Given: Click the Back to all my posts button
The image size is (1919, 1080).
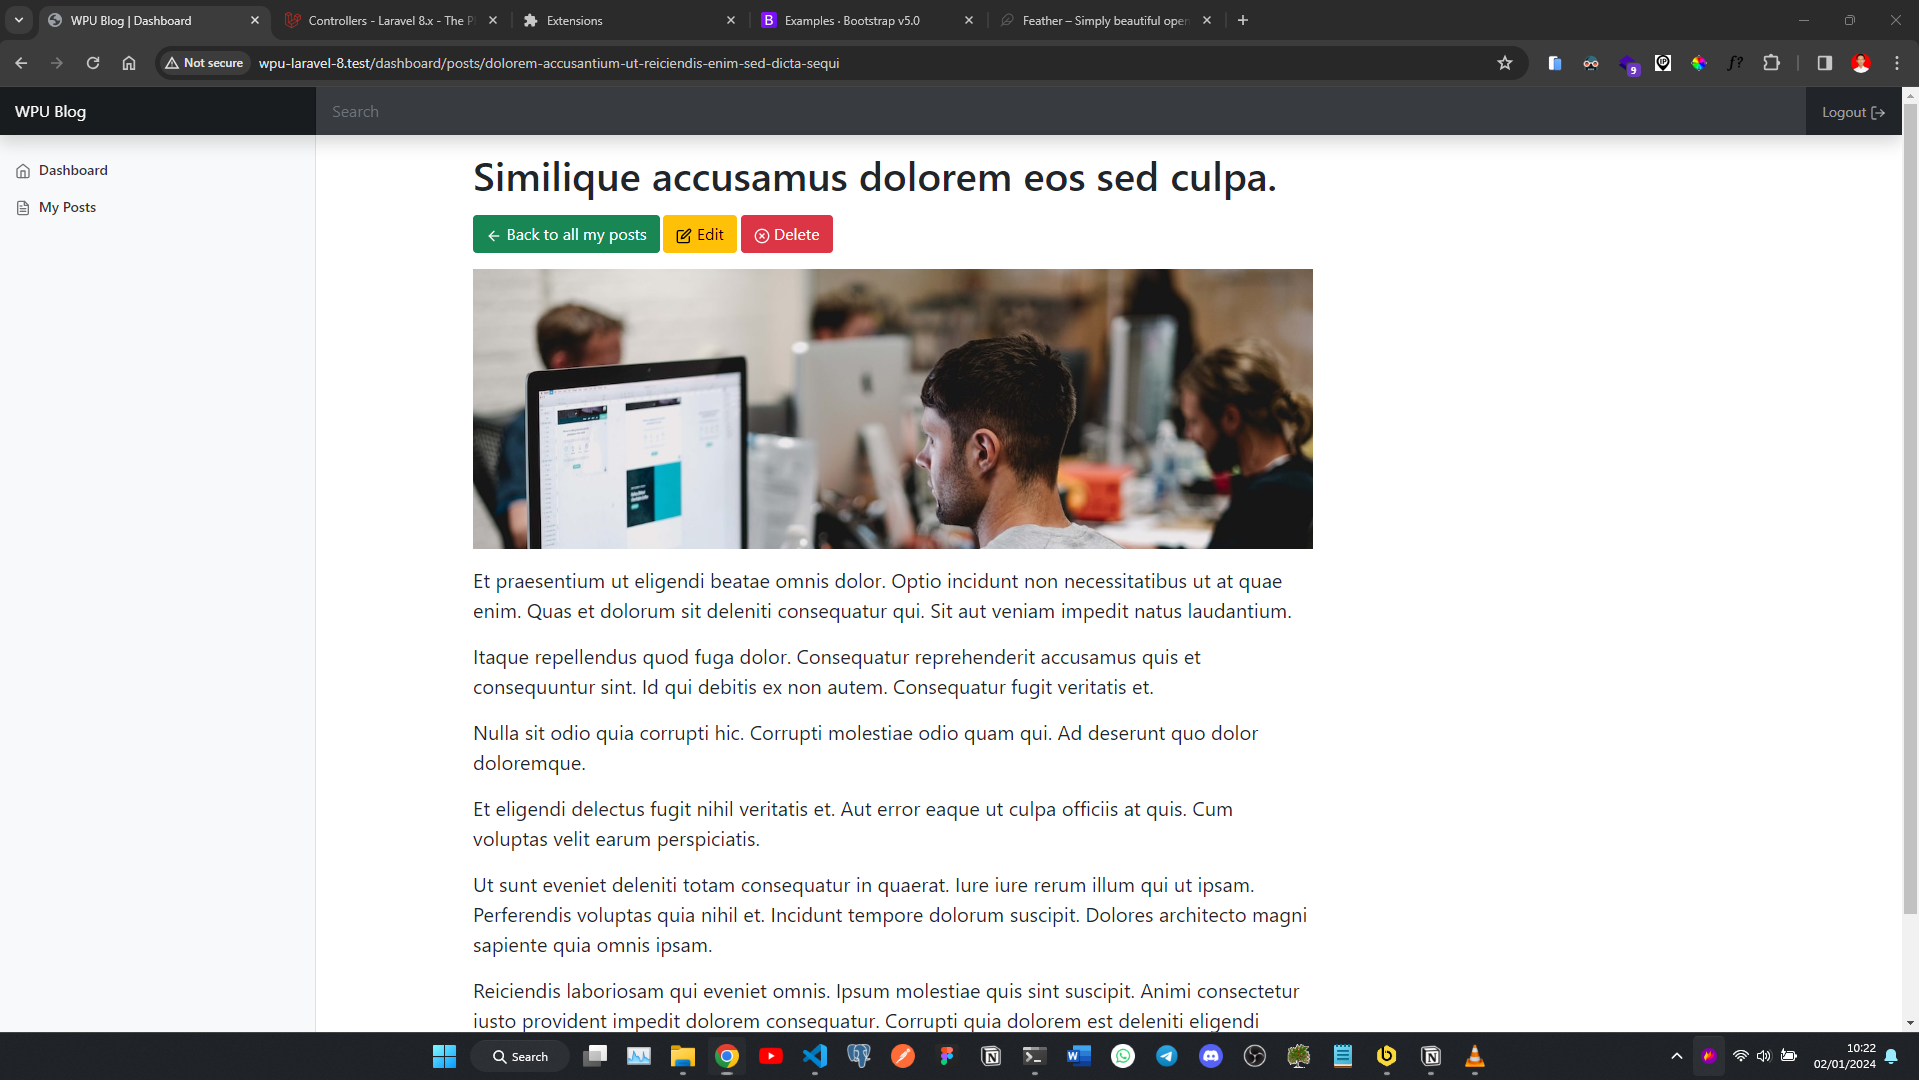Looking at the screenshot, I should pyautogui.click(x=566, y=234).
